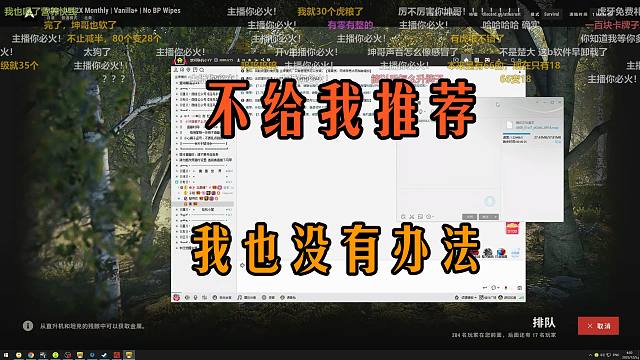The width and height of the screenshot is (640, 360).
Task: Open Google Chrome from the taskbar
Action: (31, 355)
